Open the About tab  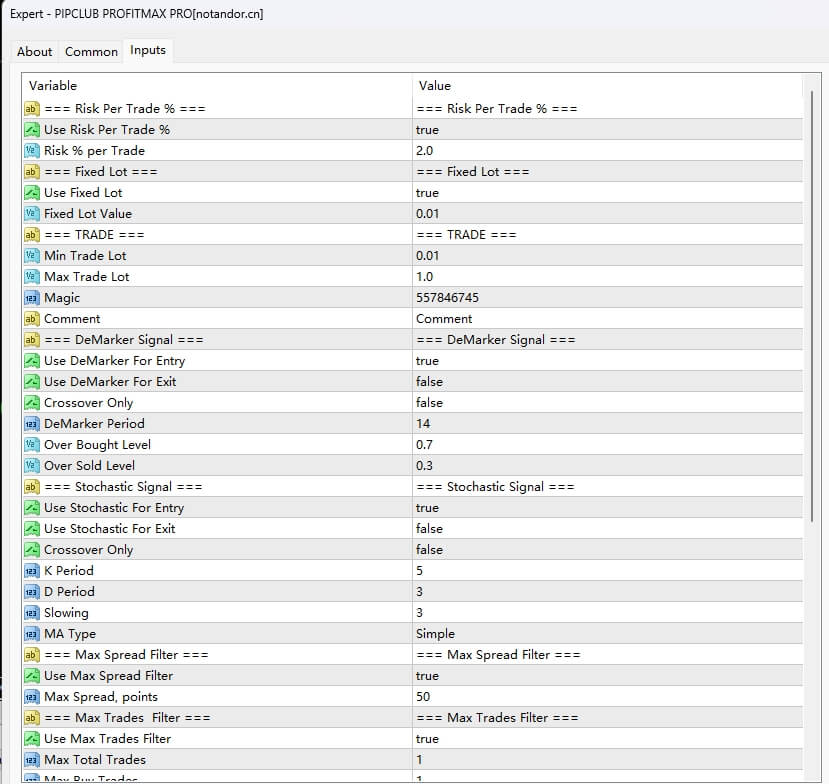tap(34, 52)
